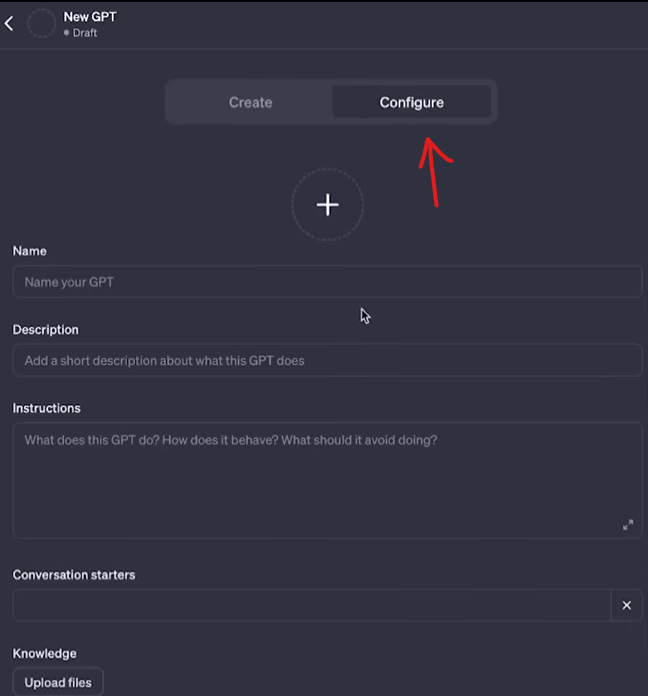Select the Configure tab

(411, 102)
